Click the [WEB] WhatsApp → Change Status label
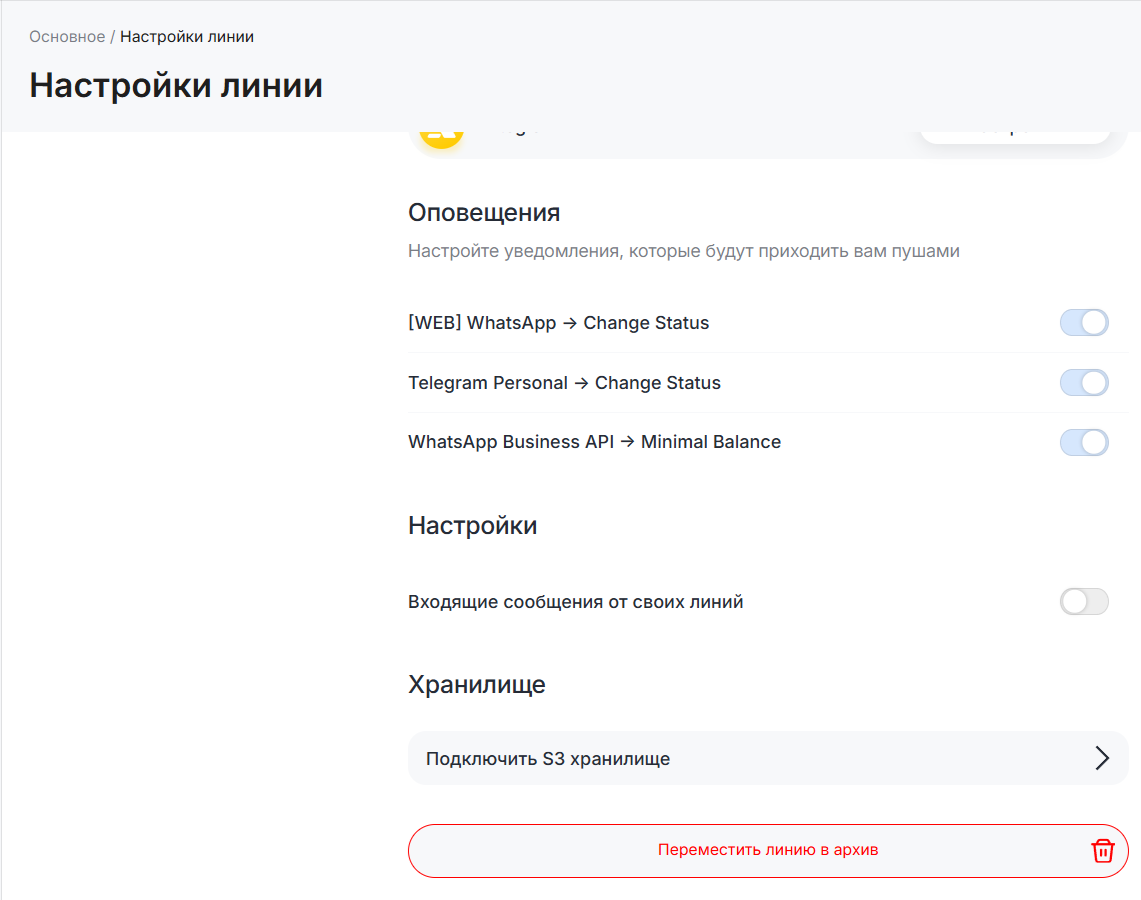The width and height of the screenshot is (1141, 900). (x=558, y=323)
